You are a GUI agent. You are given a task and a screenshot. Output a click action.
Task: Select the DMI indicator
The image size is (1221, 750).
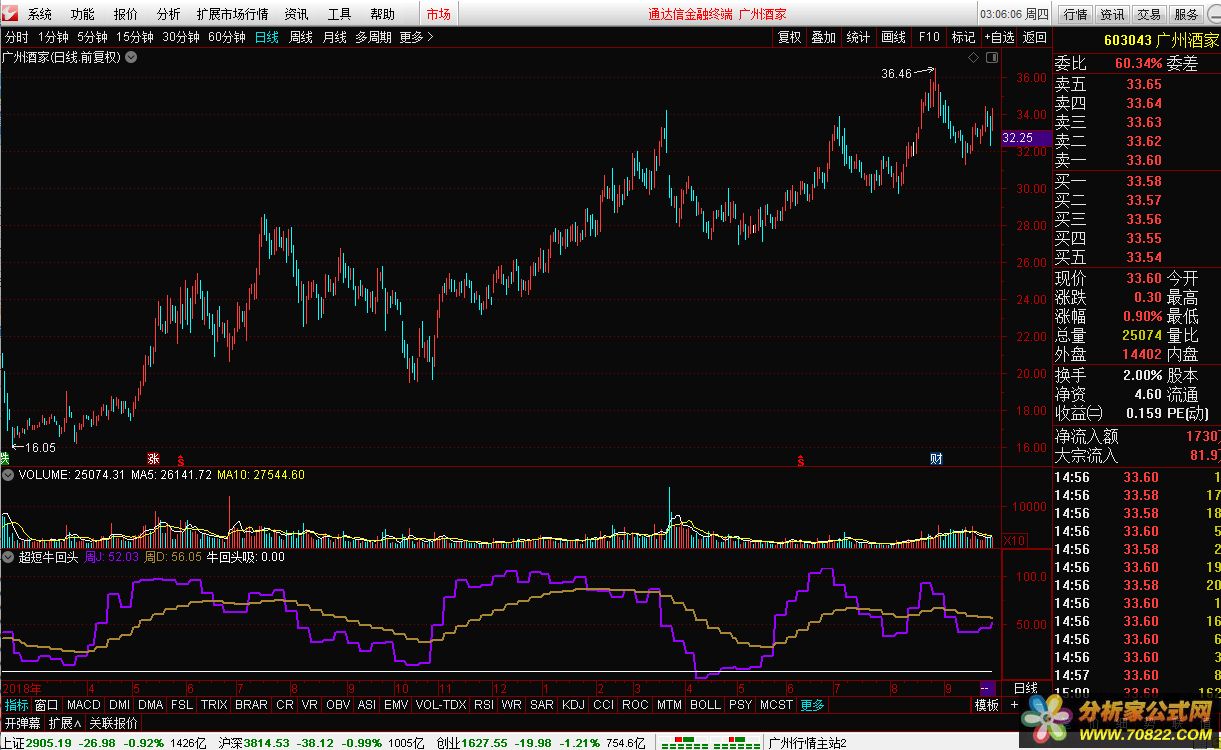(119, 705)
